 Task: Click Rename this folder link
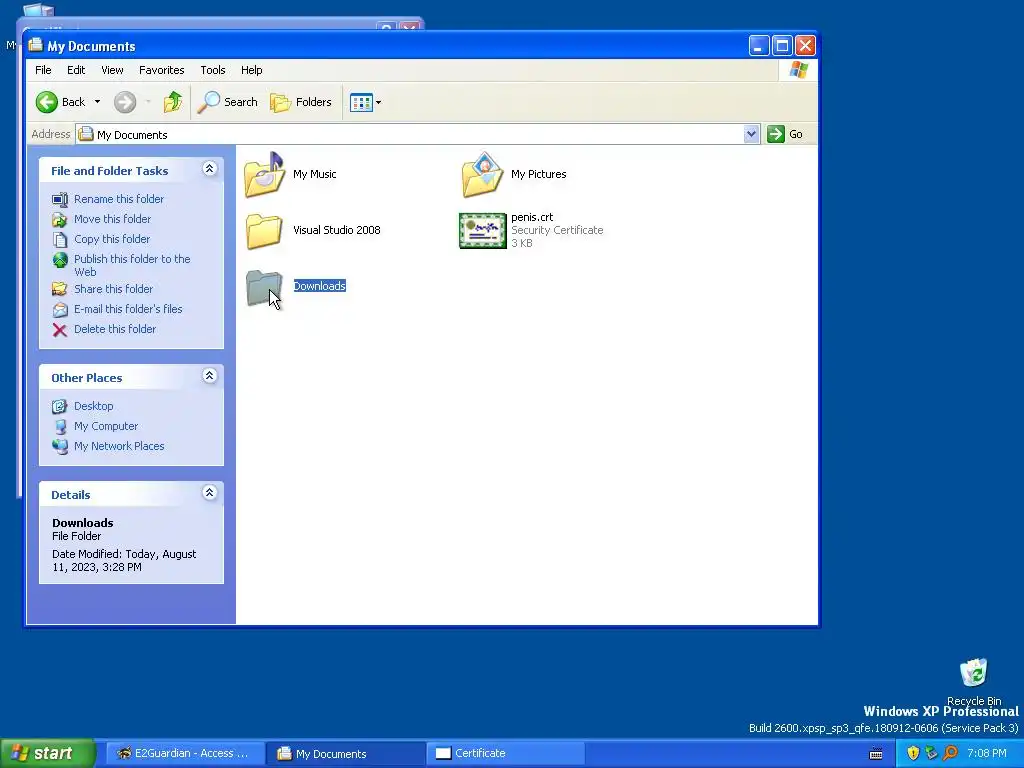click(119, 199)
